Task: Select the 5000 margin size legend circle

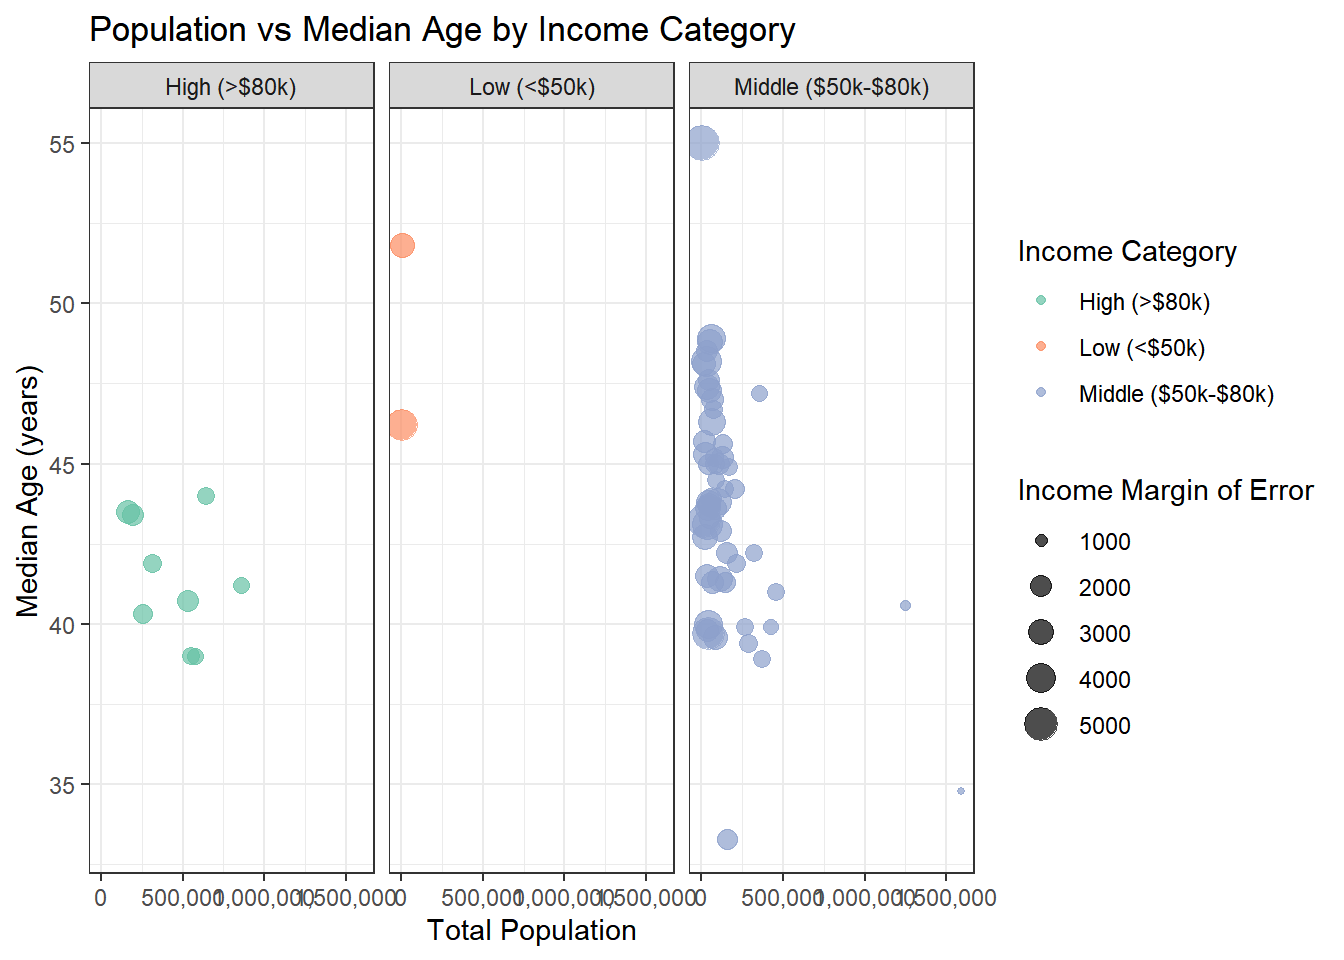Action: pos(1041,724)
